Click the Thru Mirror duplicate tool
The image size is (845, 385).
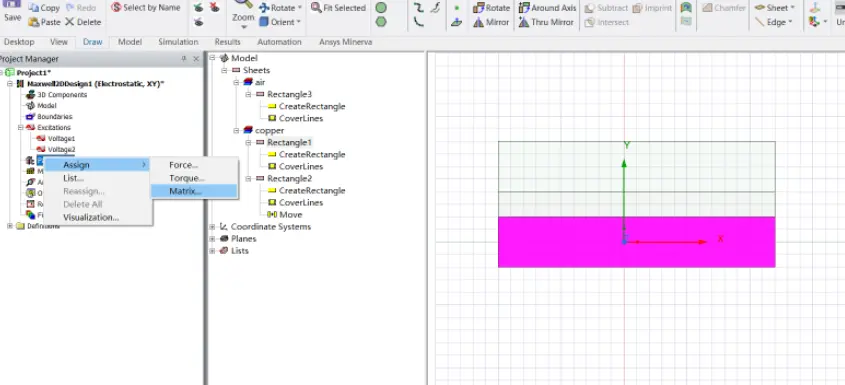pyautogui.click(x=547, y=22)
